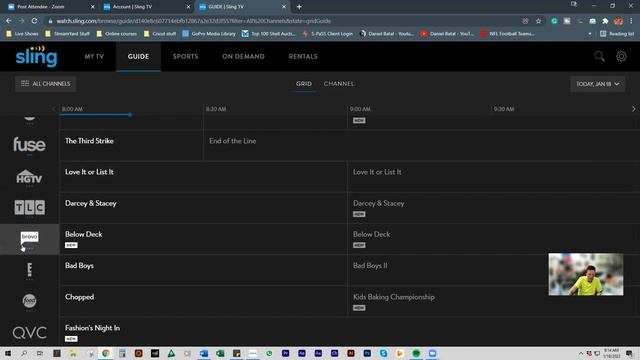The width and height of the screenshot is (640, 360).
Task: Click the taskbar search icon
Action: (24, 353)
